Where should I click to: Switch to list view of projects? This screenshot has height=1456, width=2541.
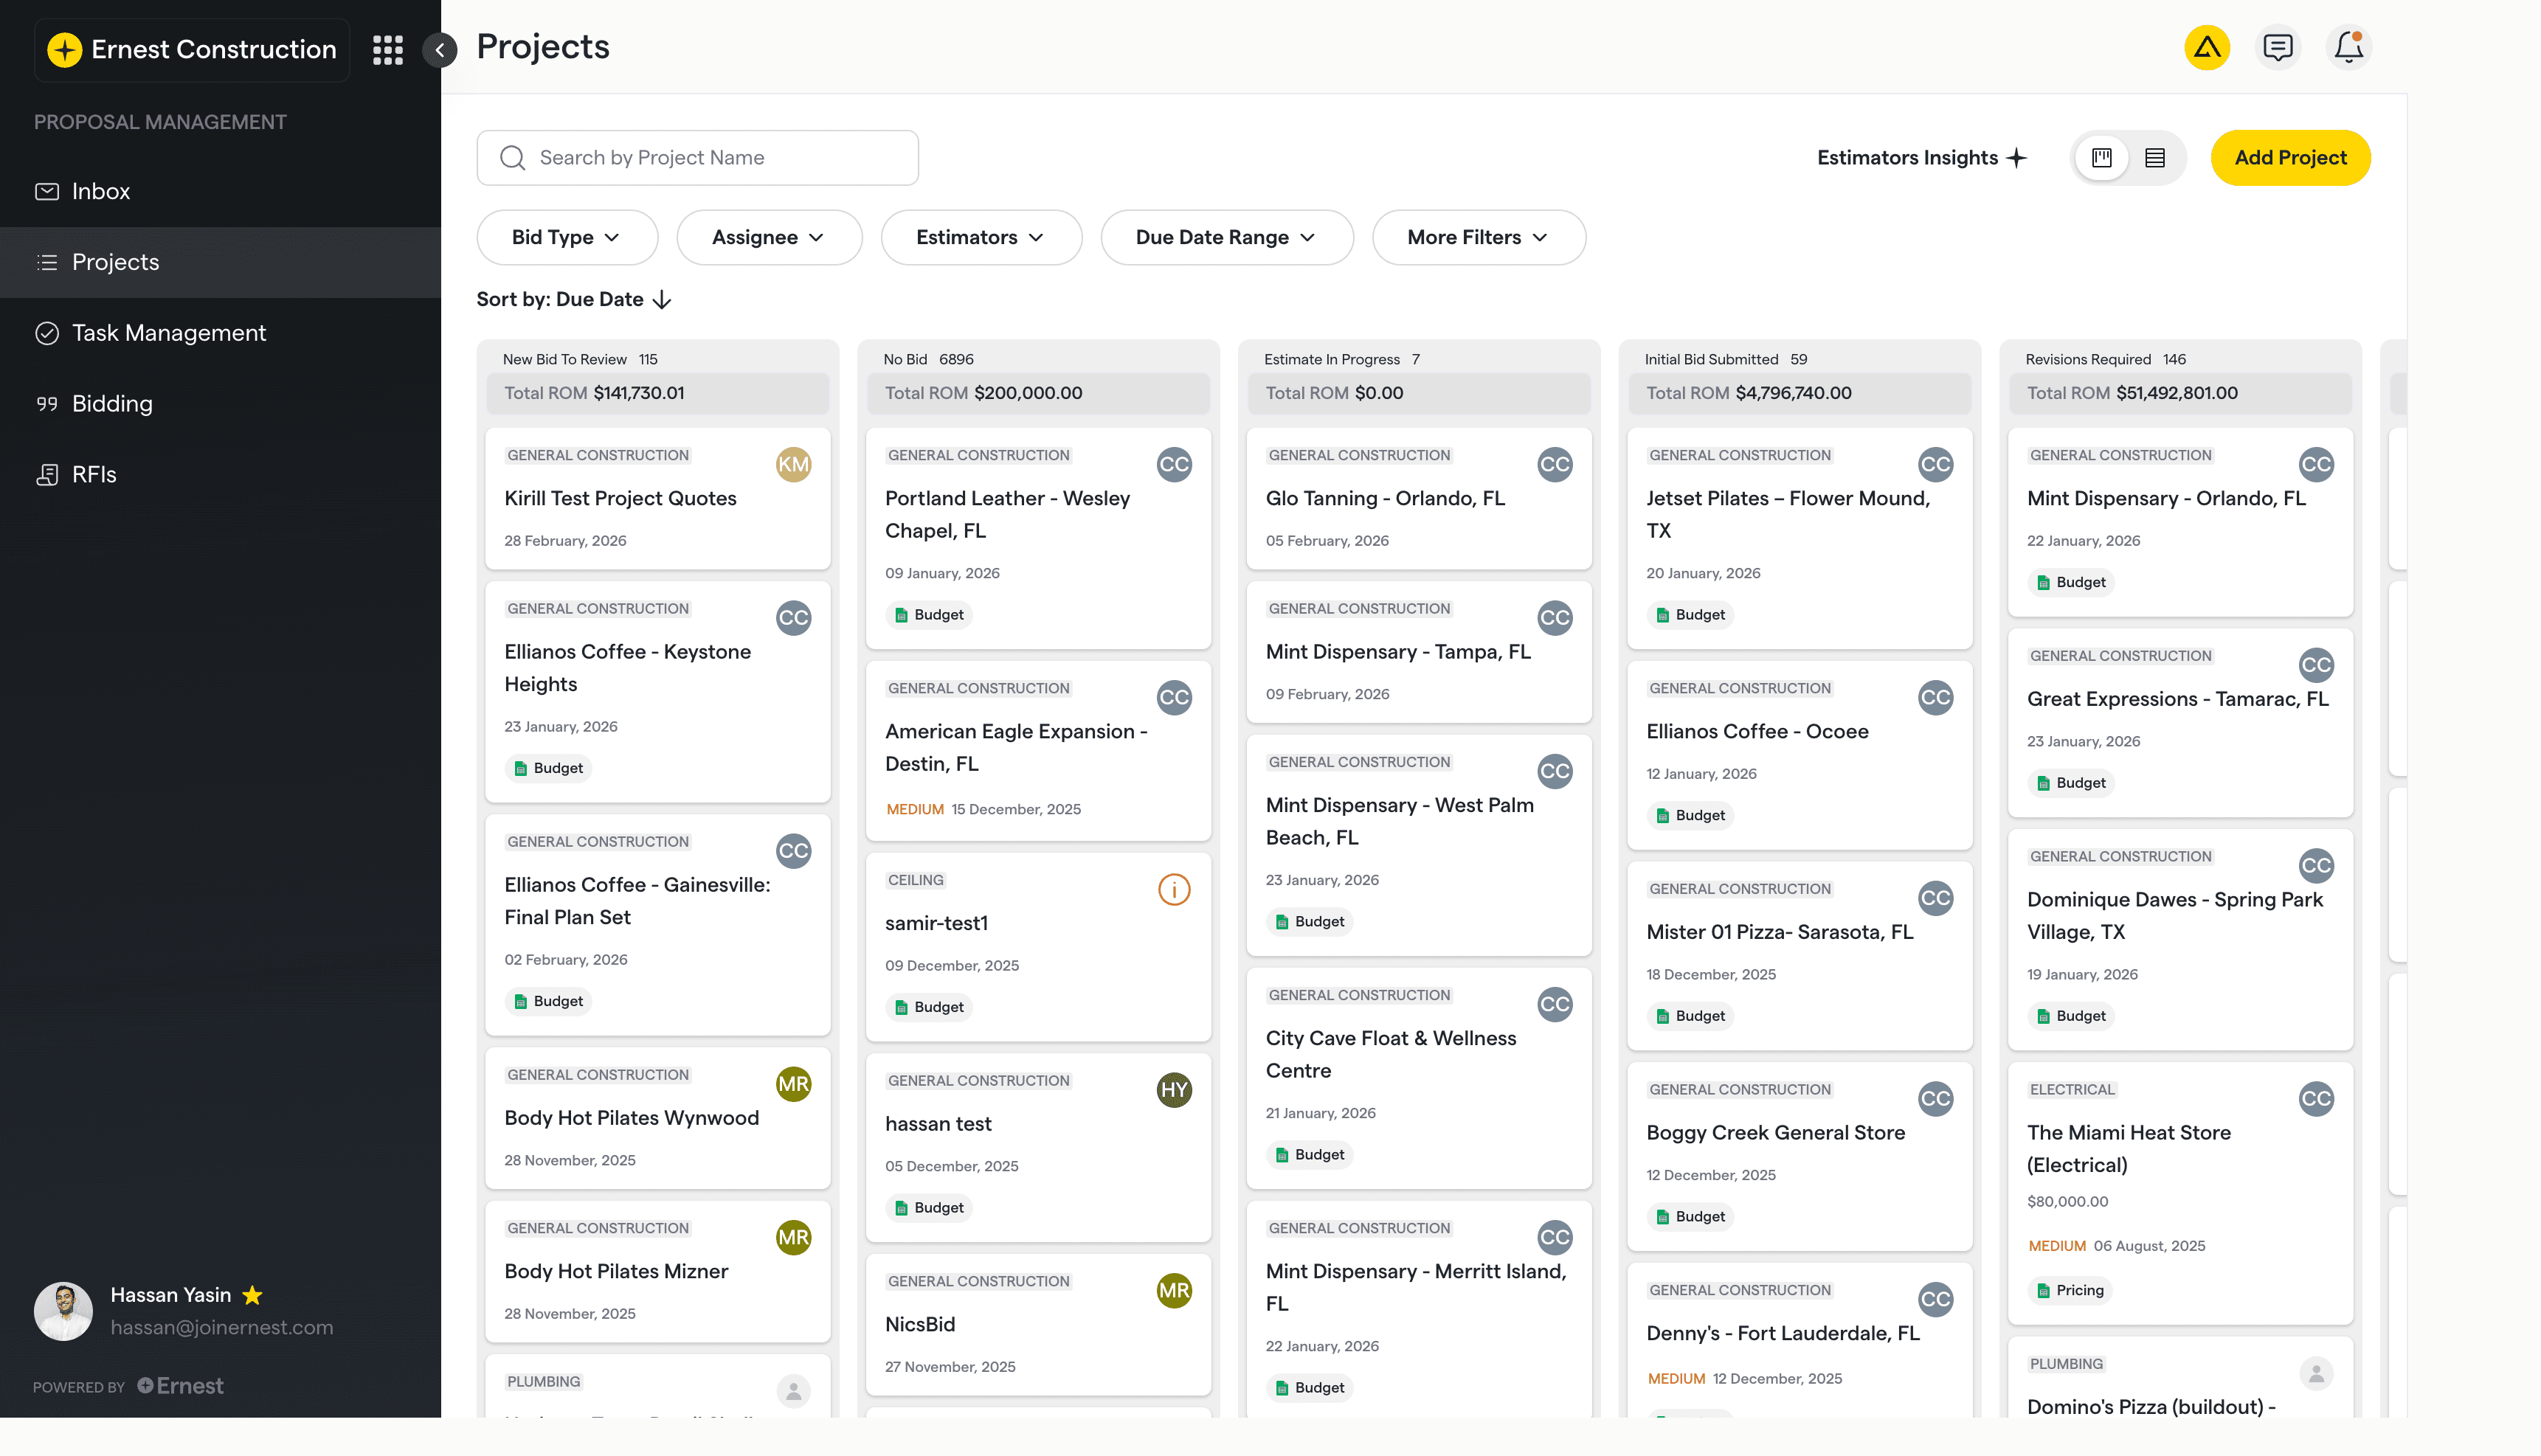pyautogui.click(x=2155, y=157)
